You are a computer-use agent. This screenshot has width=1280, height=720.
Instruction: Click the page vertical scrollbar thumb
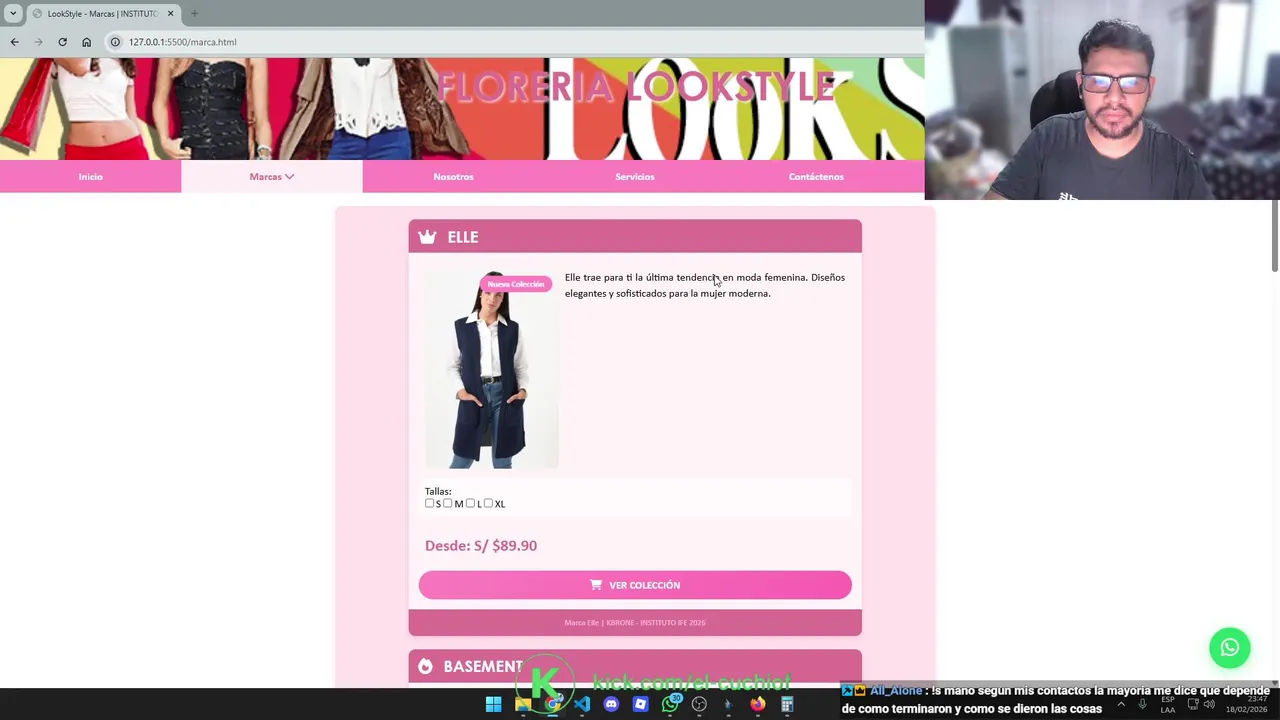[1275, 235]
